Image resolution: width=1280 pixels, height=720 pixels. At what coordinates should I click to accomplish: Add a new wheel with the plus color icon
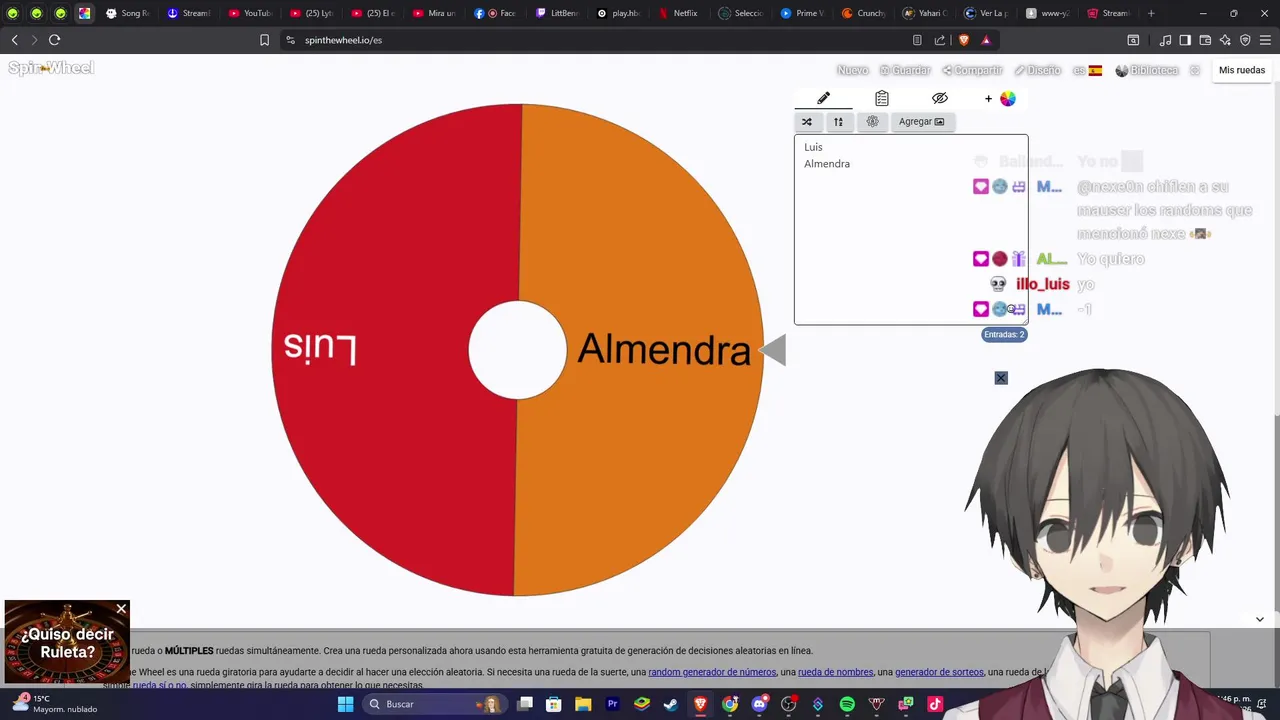click(x=999, y=98)
